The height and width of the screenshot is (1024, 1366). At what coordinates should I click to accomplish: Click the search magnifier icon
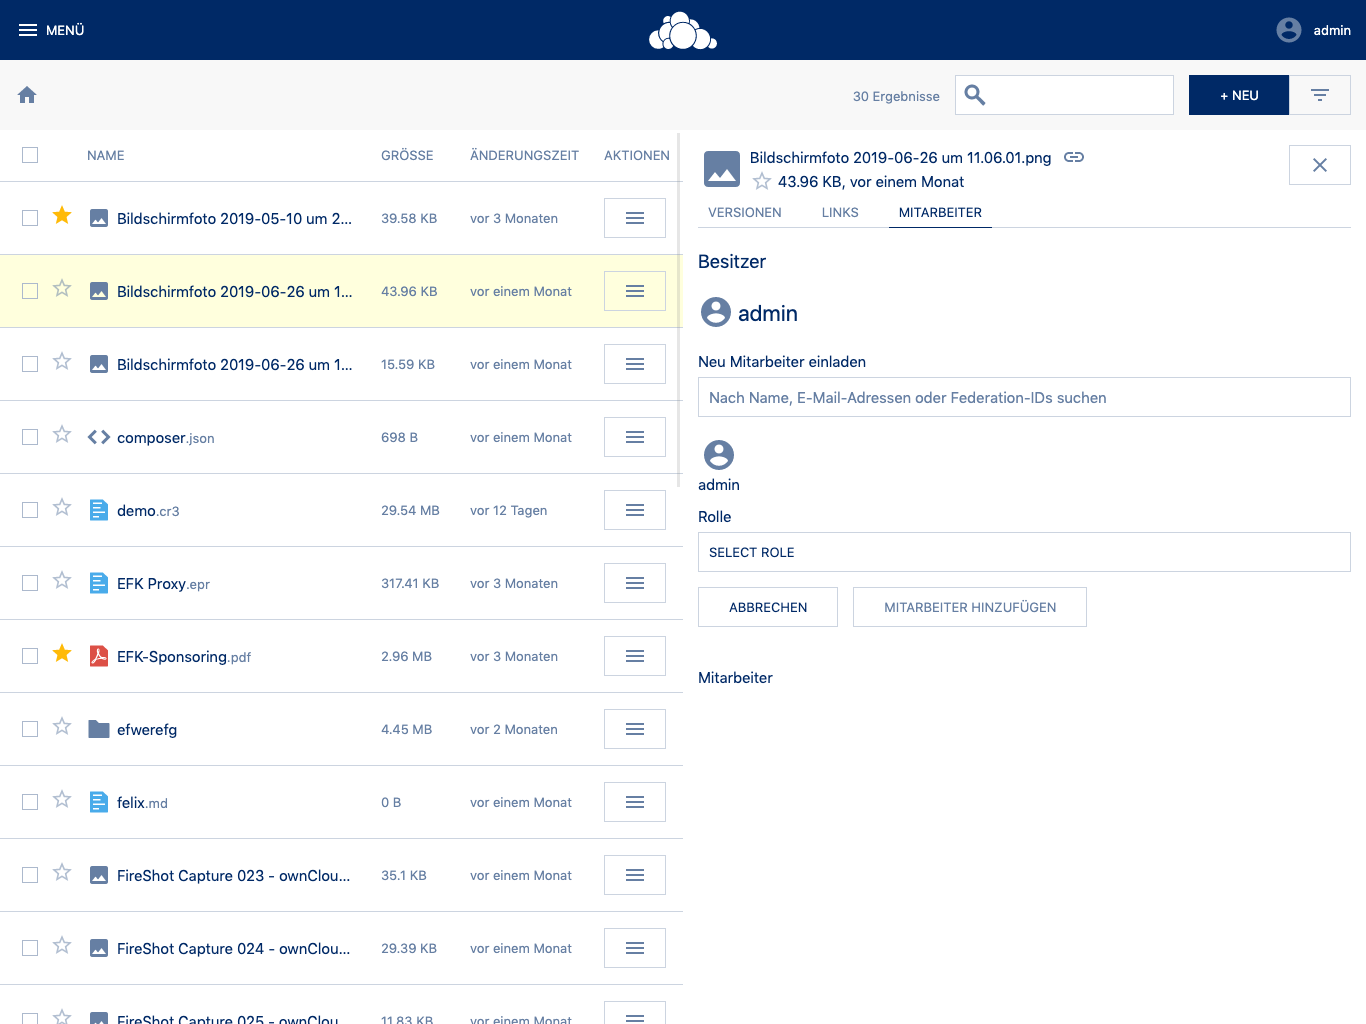click(x=975, y=95)
